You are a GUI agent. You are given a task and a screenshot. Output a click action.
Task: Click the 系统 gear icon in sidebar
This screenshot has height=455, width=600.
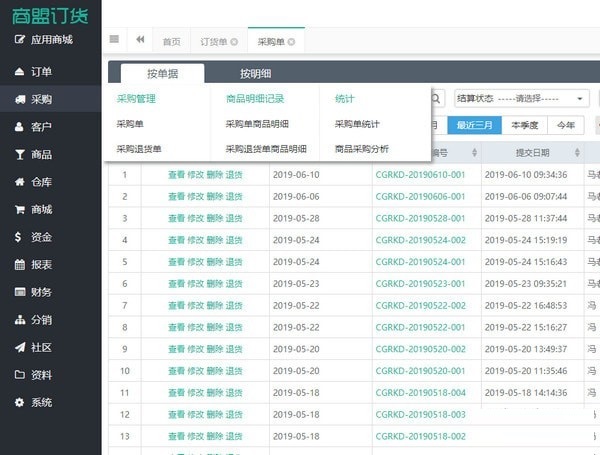[x=20, y=402]
